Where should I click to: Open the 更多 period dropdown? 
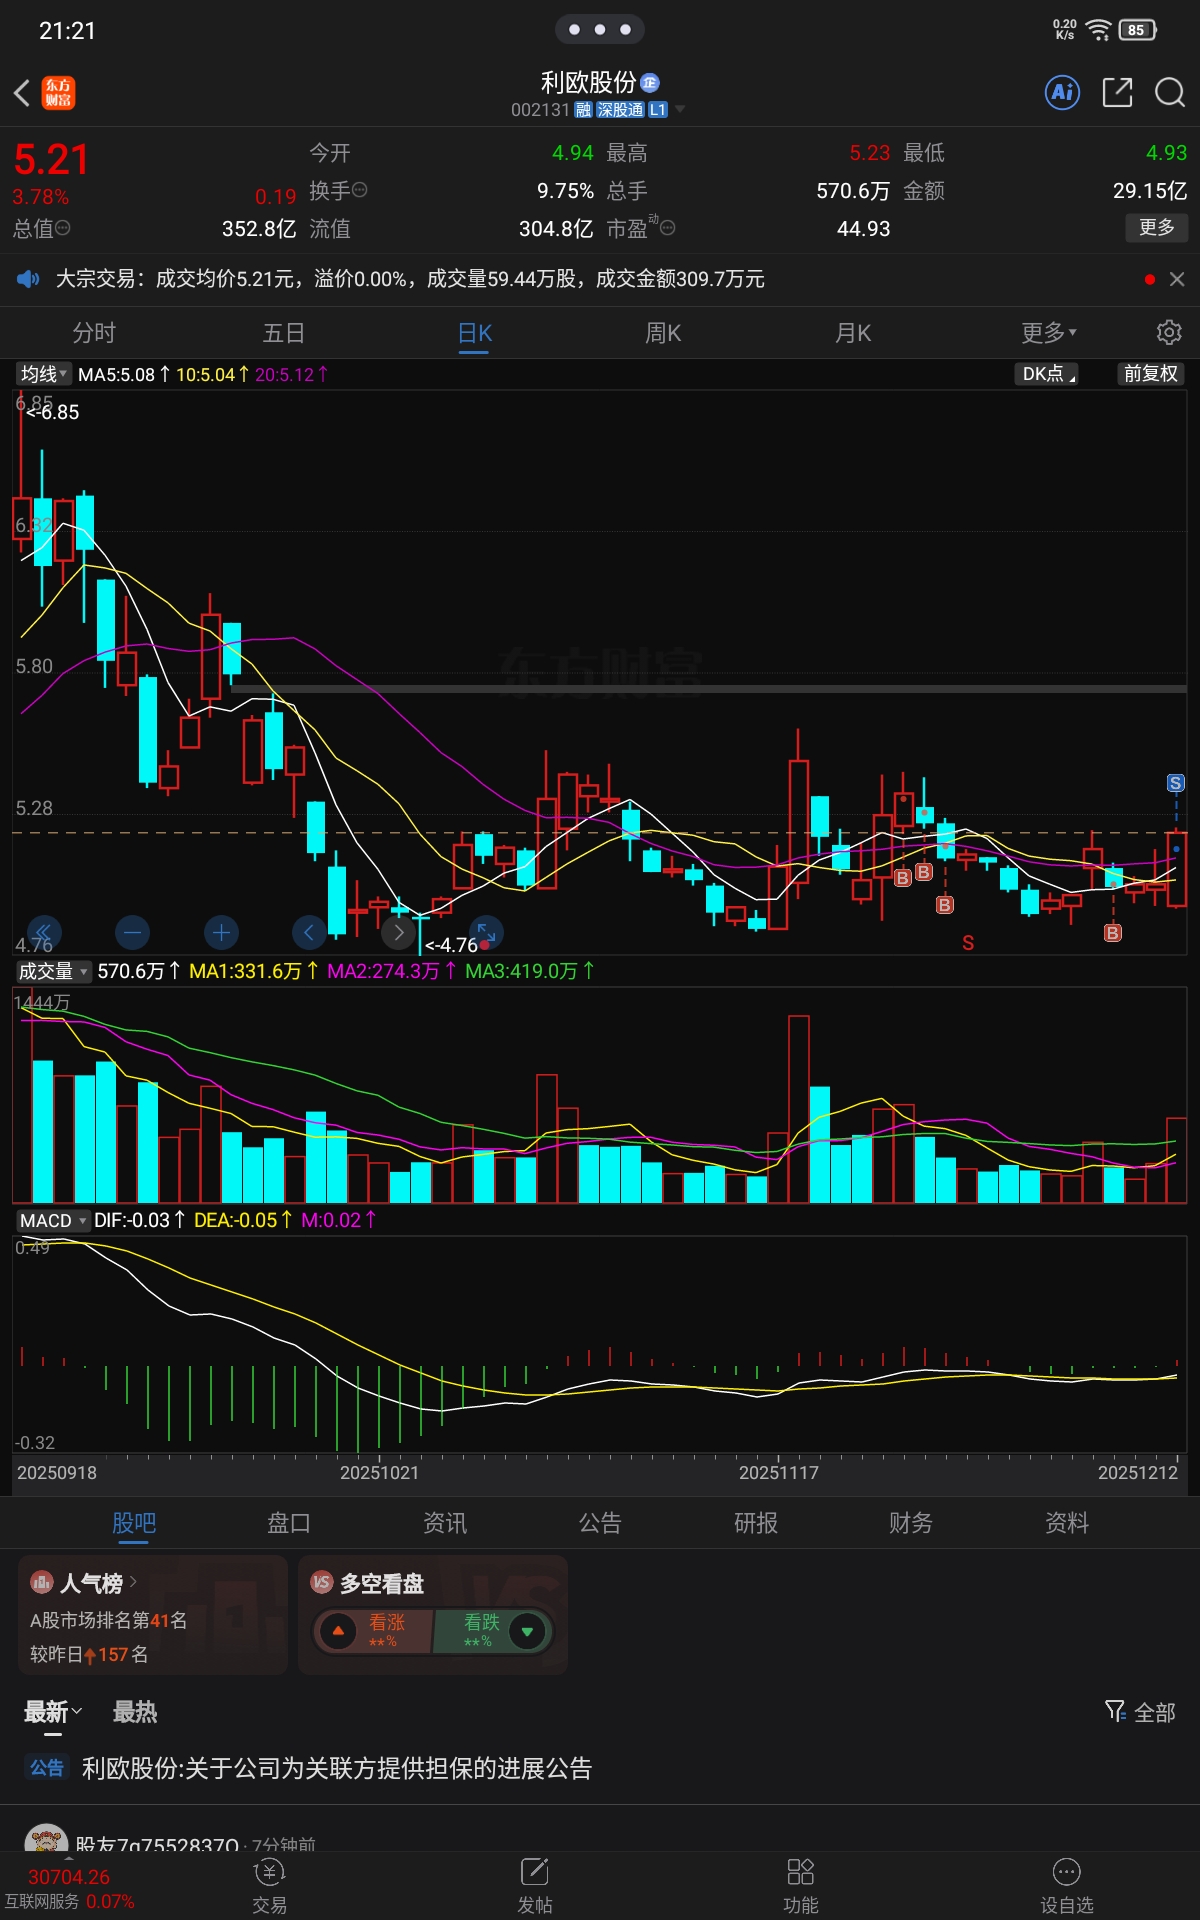[1049, 332]
